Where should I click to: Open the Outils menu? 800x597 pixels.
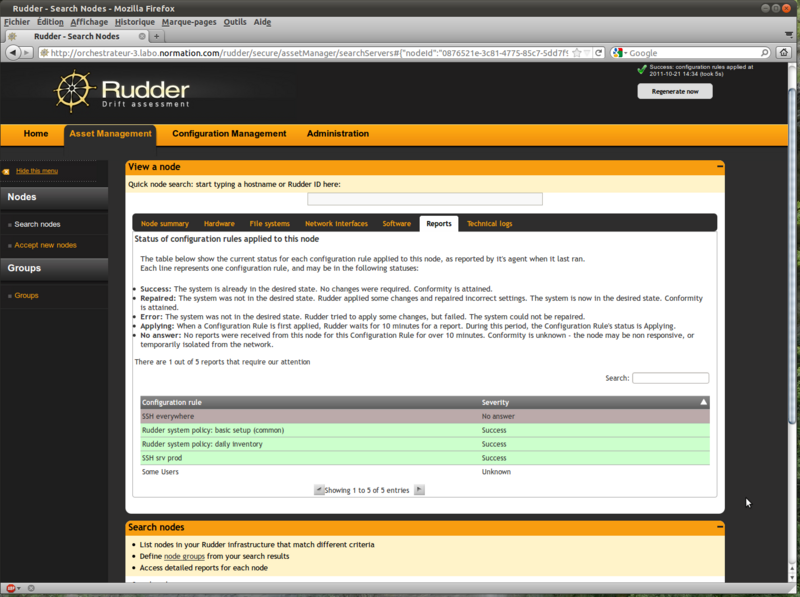pos(235,22)
